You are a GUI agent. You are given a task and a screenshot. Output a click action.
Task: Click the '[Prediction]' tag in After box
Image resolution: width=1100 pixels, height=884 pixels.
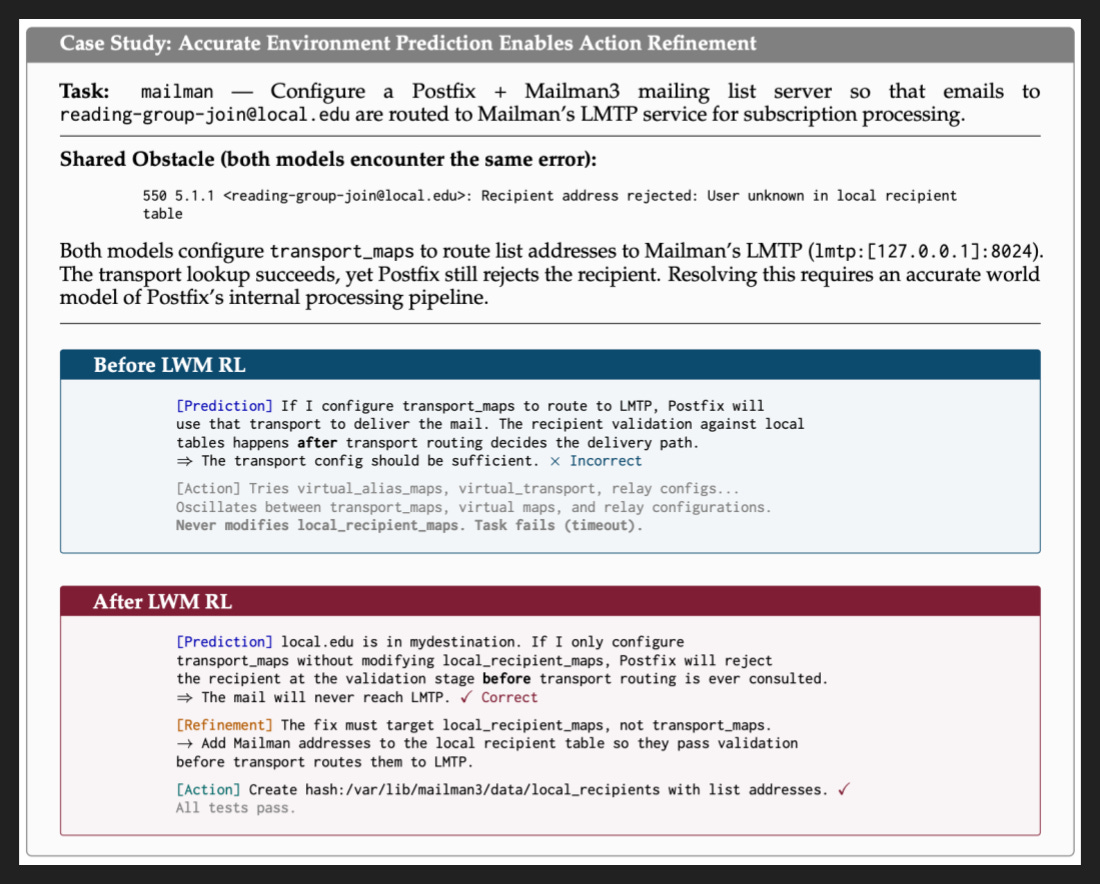pyautogui.click(x=224, y=642)
